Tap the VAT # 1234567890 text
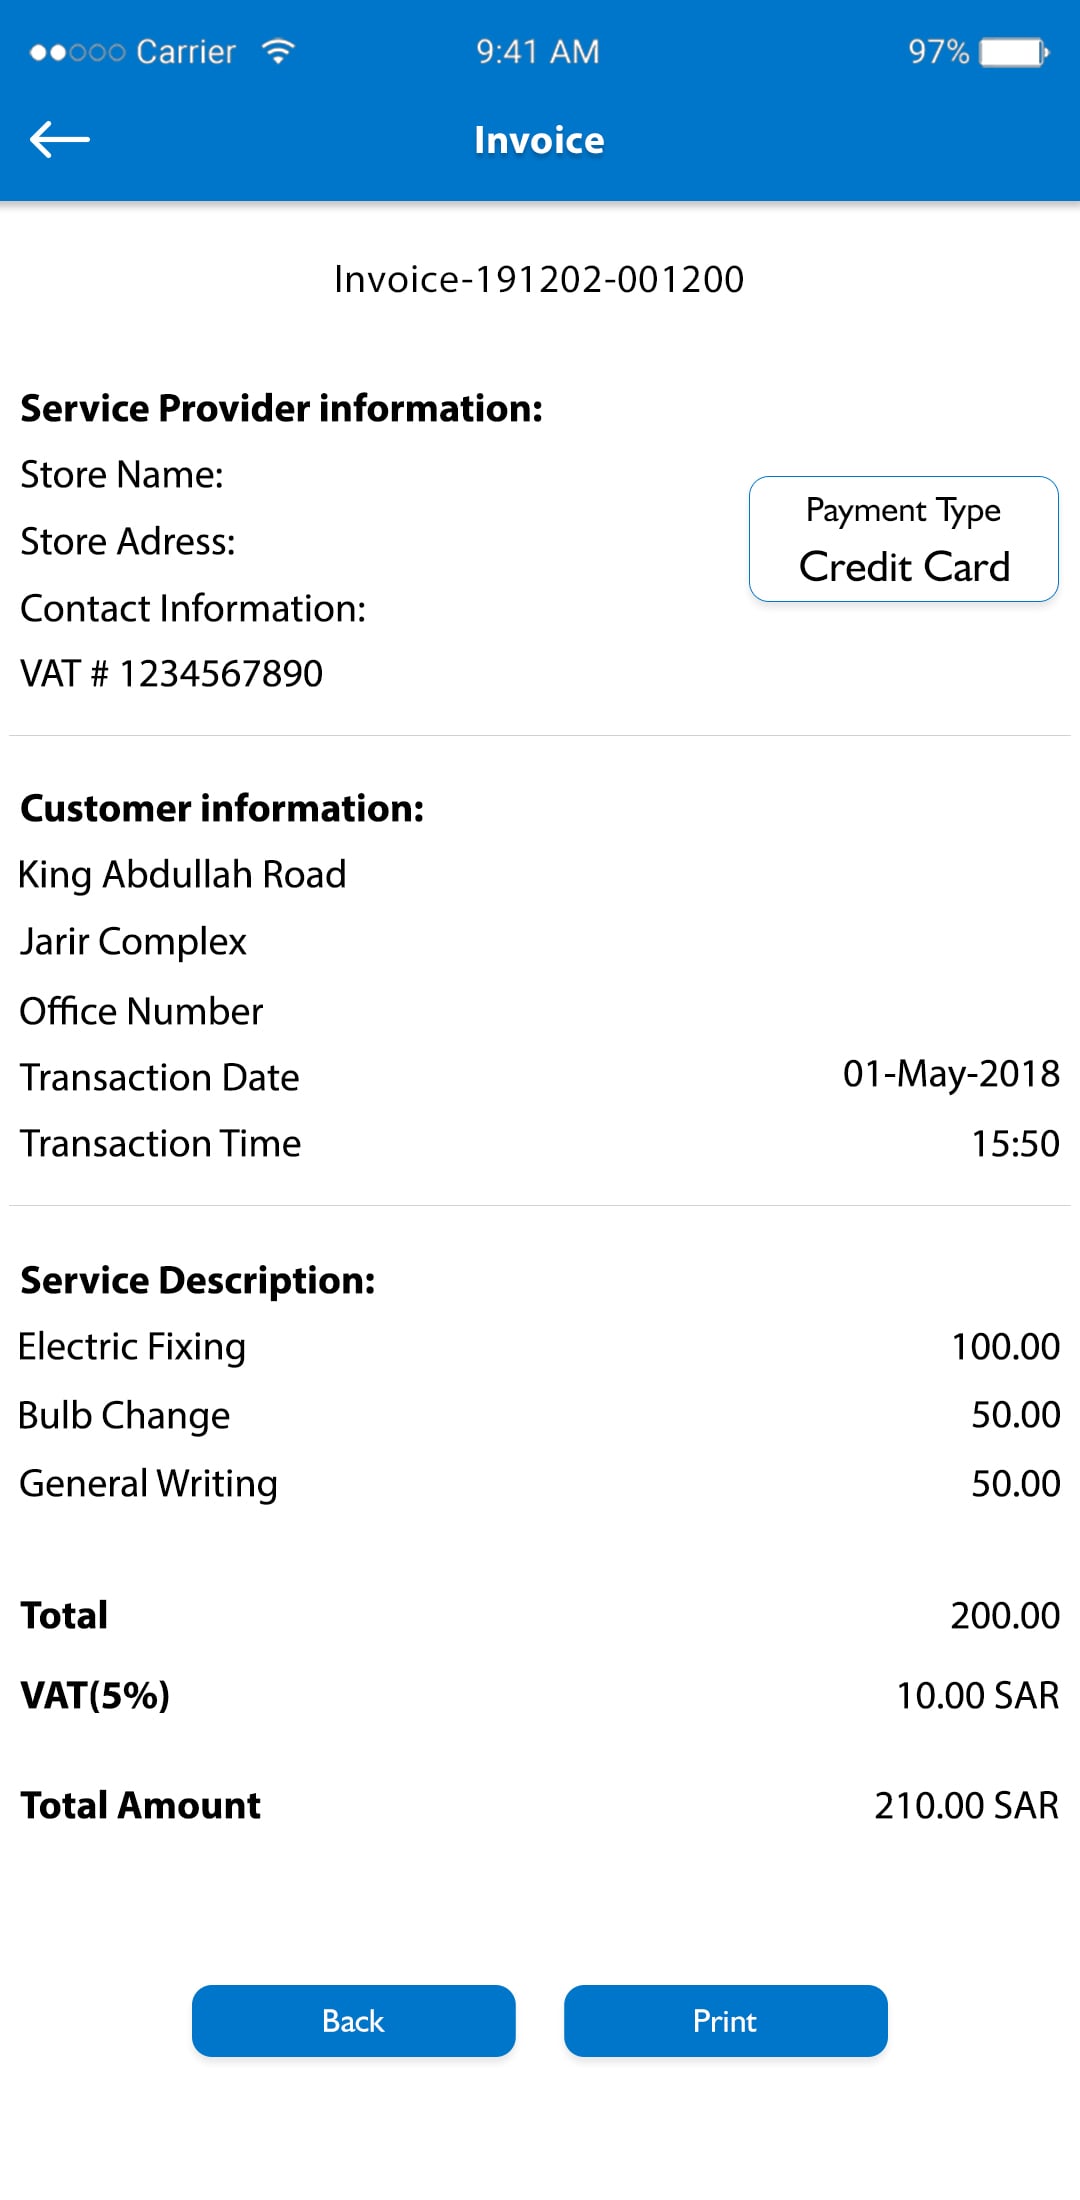 [172, 674]
